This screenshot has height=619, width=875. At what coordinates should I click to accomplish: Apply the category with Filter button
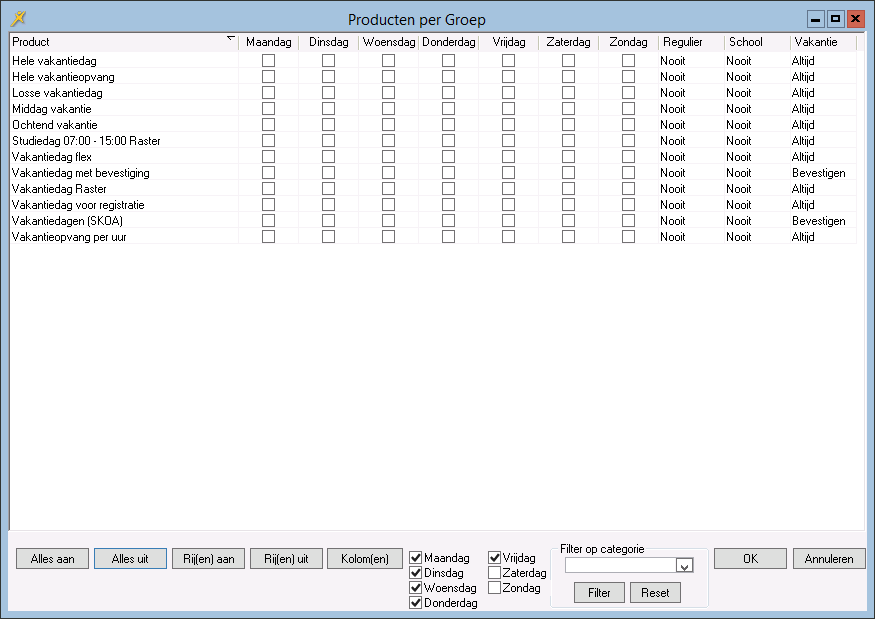(599, 593)
